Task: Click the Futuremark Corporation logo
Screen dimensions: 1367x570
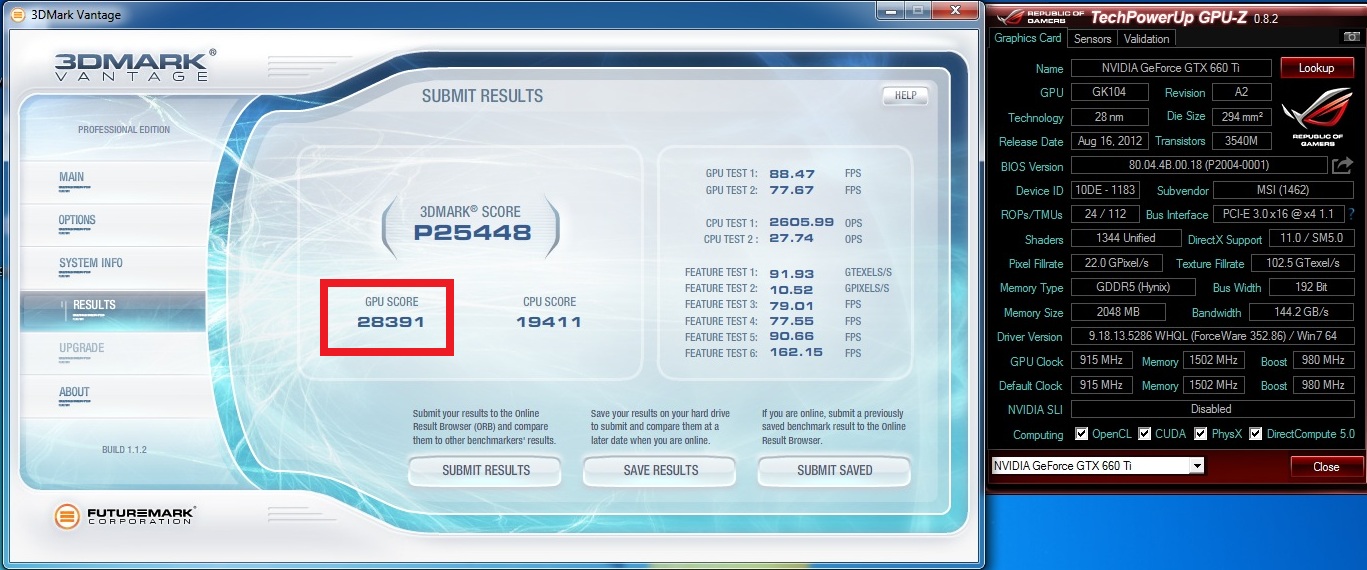Action: coord(125,516)
